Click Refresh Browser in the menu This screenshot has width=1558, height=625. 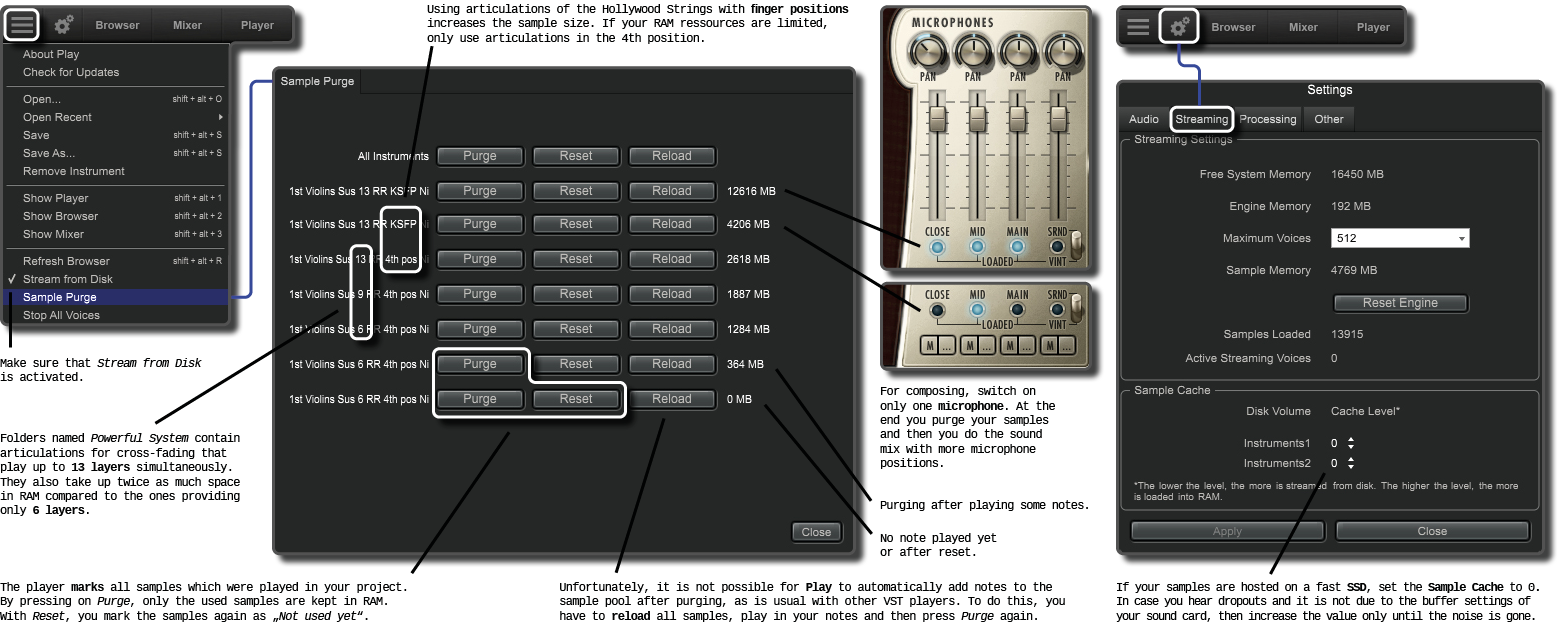click(x=117, y=261)
